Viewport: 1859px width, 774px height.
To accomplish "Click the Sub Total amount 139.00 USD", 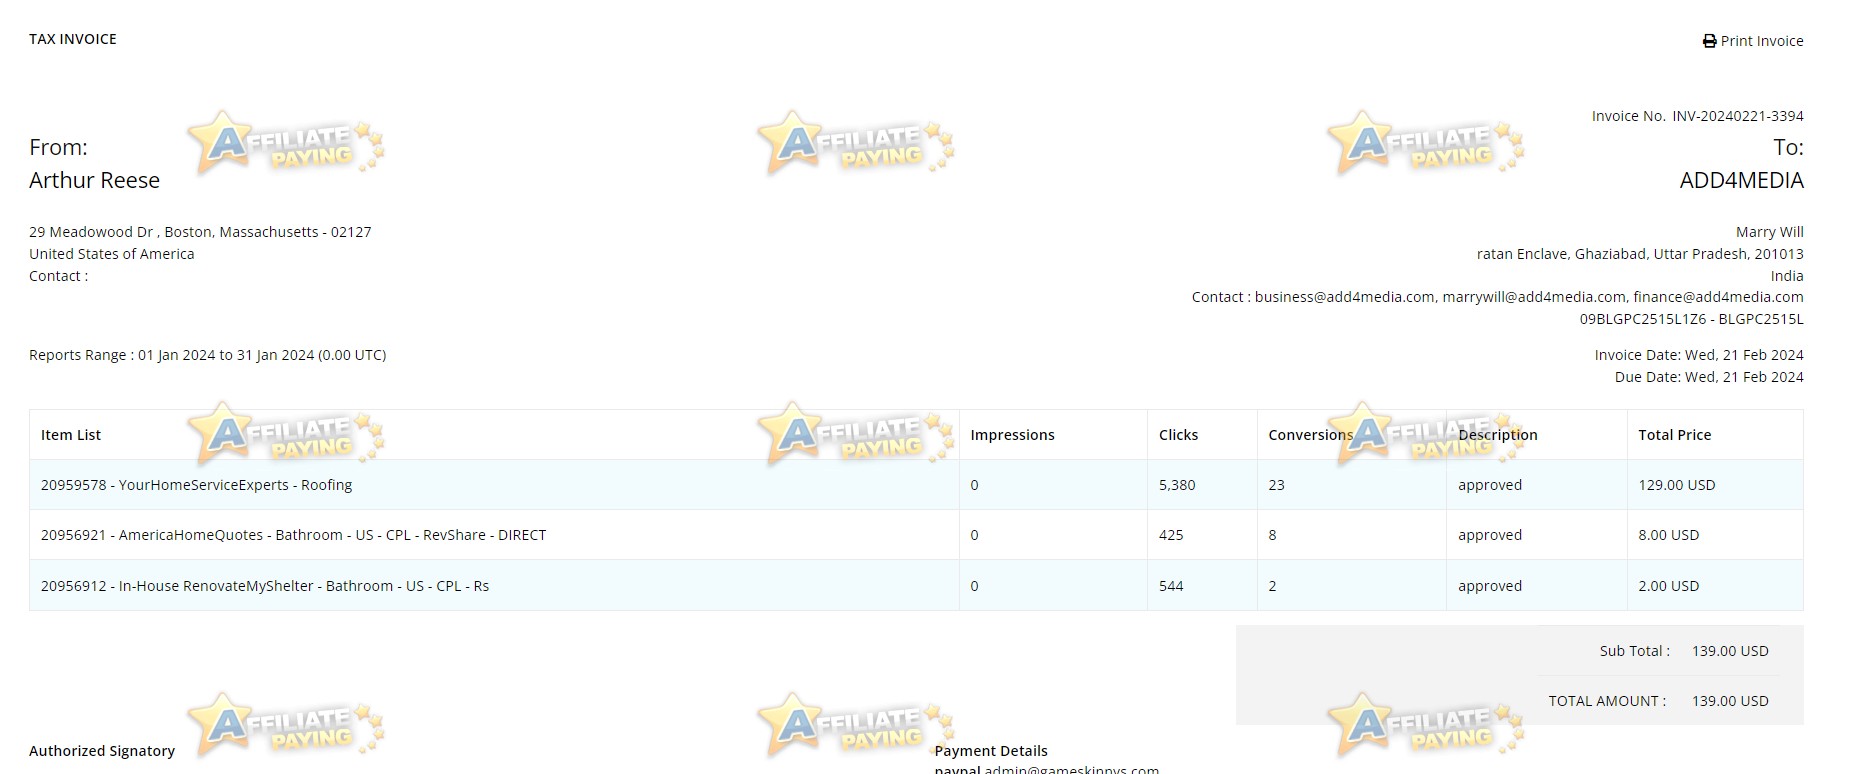I will tap(1730, 651).
